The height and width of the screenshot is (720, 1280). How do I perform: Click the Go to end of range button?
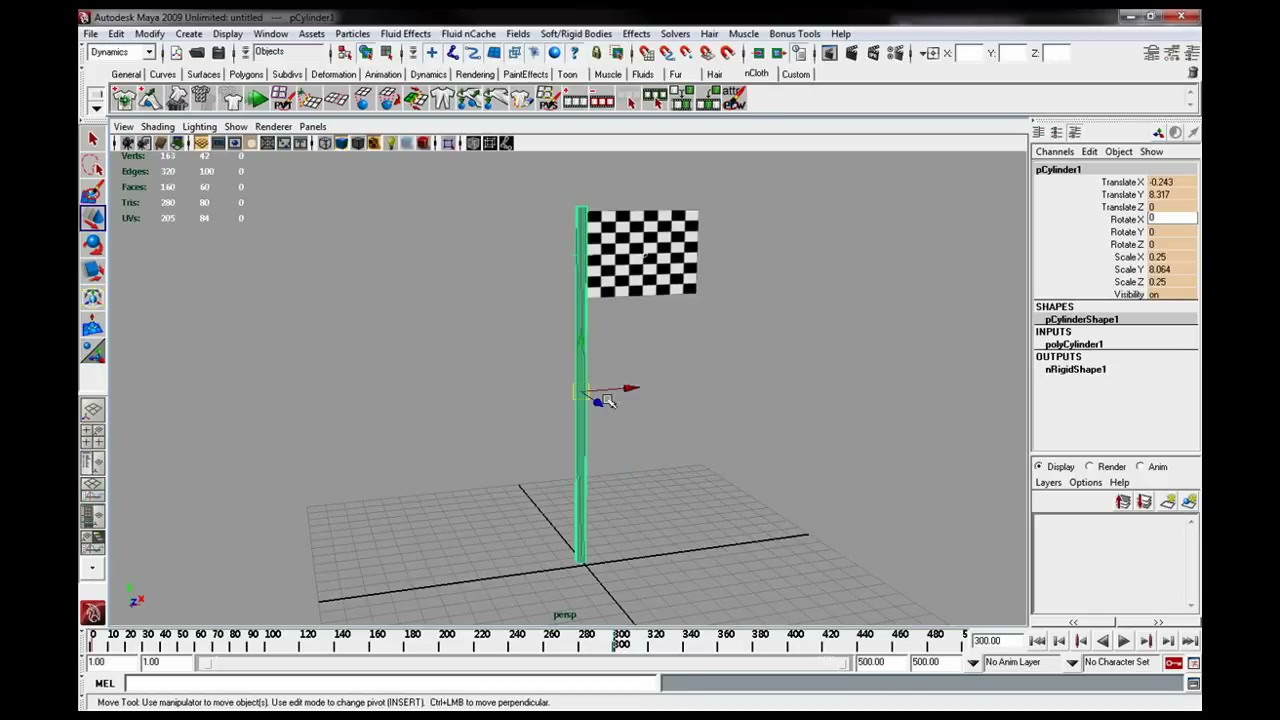click(1190, 641)
